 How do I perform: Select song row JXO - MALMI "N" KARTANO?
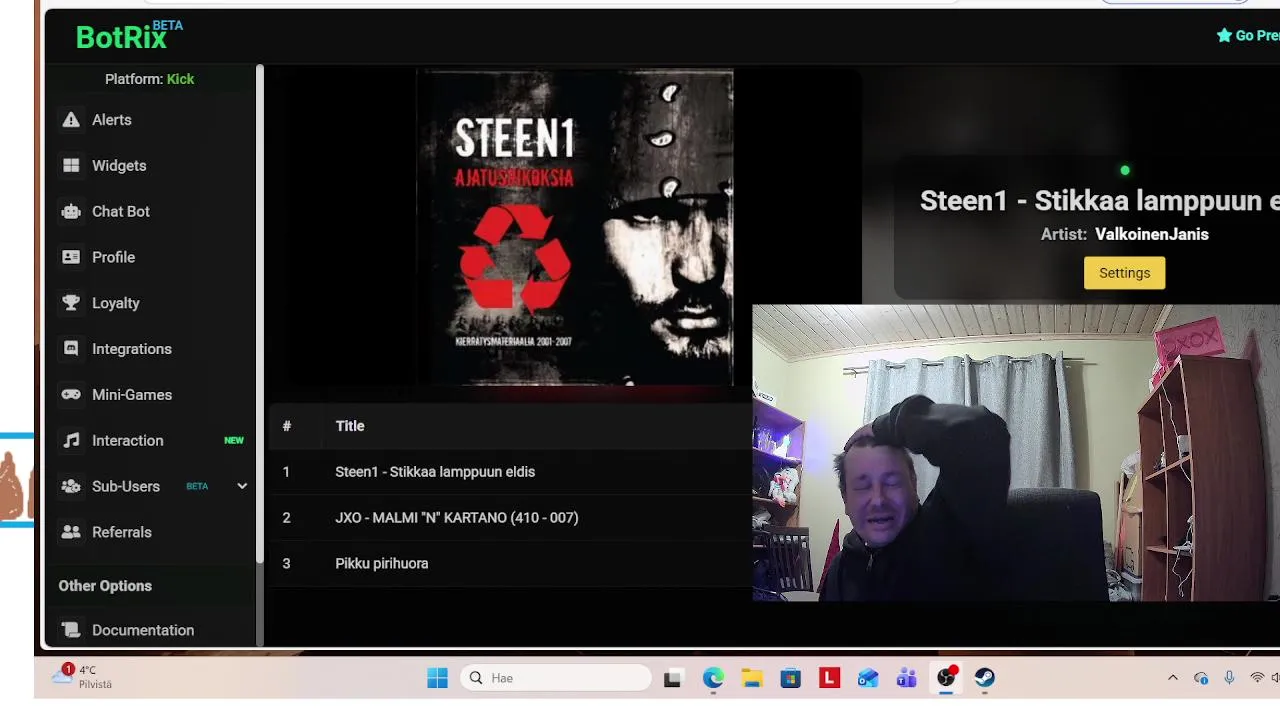click(x=510, y=518)
